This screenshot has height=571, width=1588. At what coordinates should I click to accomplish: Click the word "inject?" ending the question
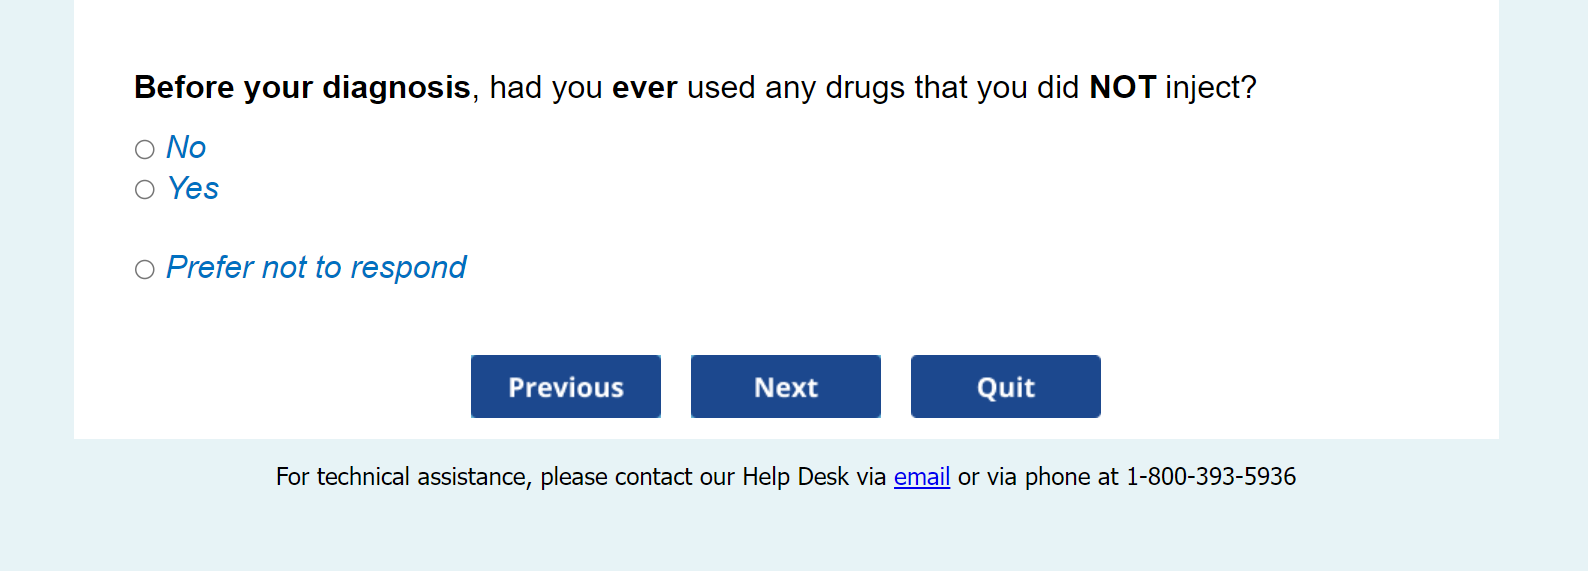point(1210,88)
